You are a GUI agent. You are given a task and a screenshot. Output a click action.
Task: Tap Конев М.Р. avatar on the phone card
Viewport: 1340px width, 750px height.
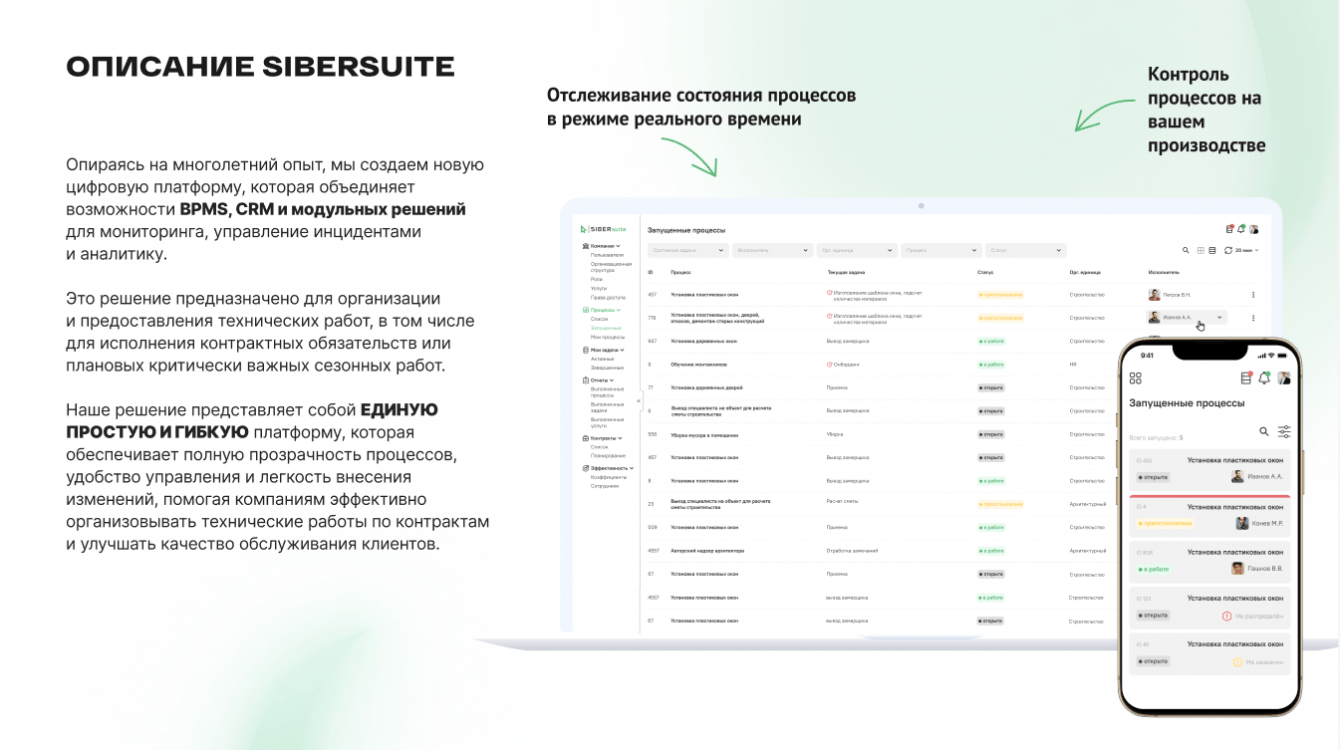click(1242, 523)
